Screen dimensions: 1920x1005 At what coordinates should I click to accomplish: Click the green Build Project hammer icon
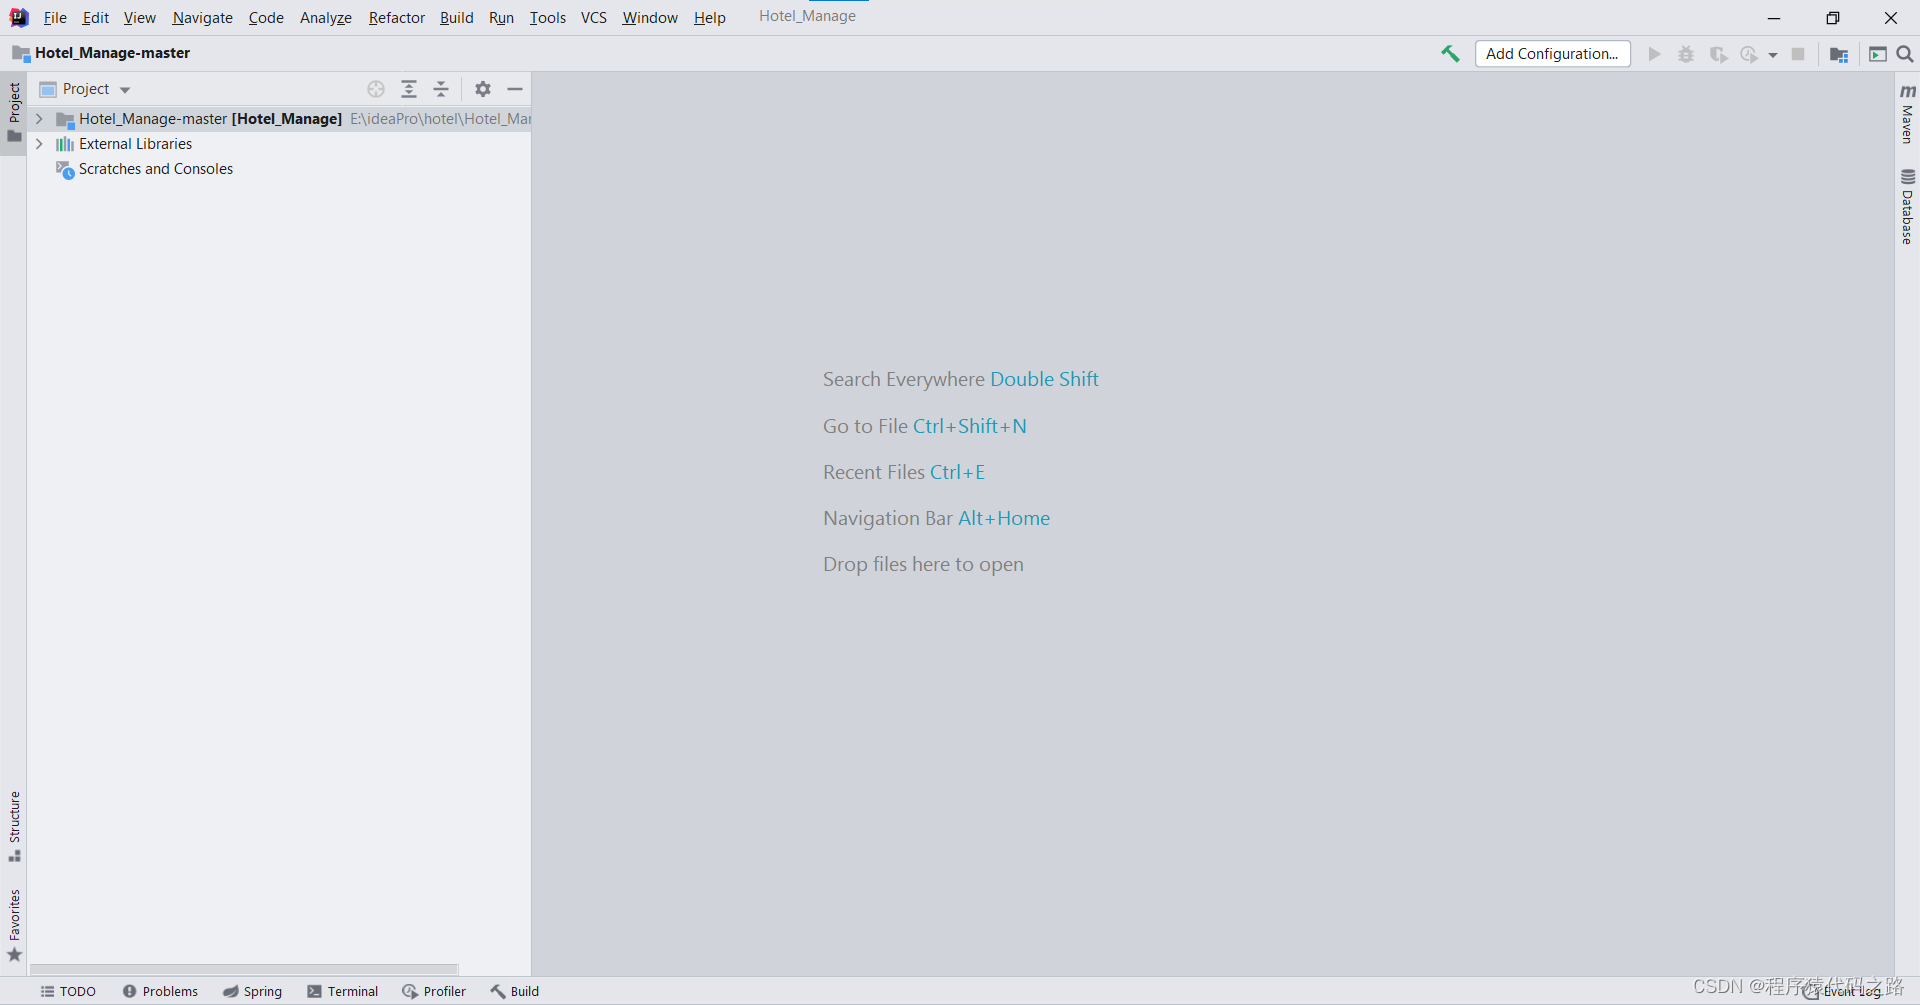[x=1450, y=54]
